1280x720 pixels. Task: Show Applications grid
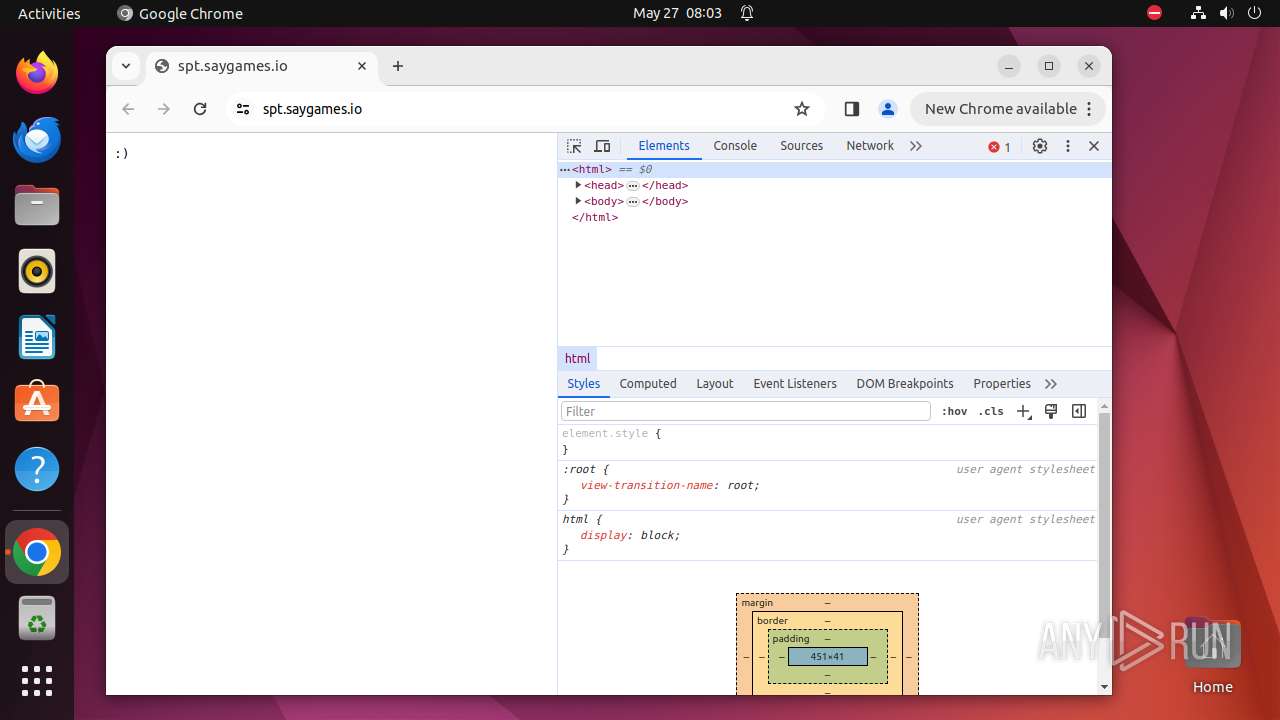pyautogui.click(x=37, y=681)
